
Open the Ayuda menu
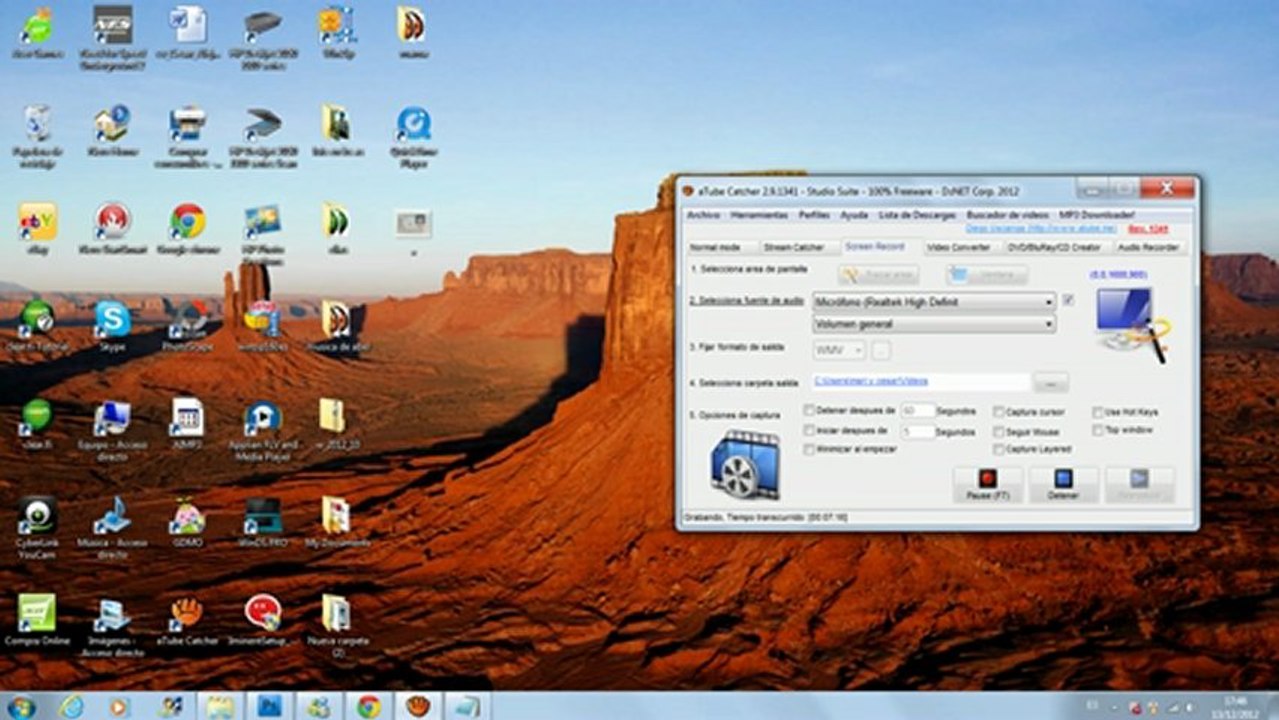(x=854, y=215)
